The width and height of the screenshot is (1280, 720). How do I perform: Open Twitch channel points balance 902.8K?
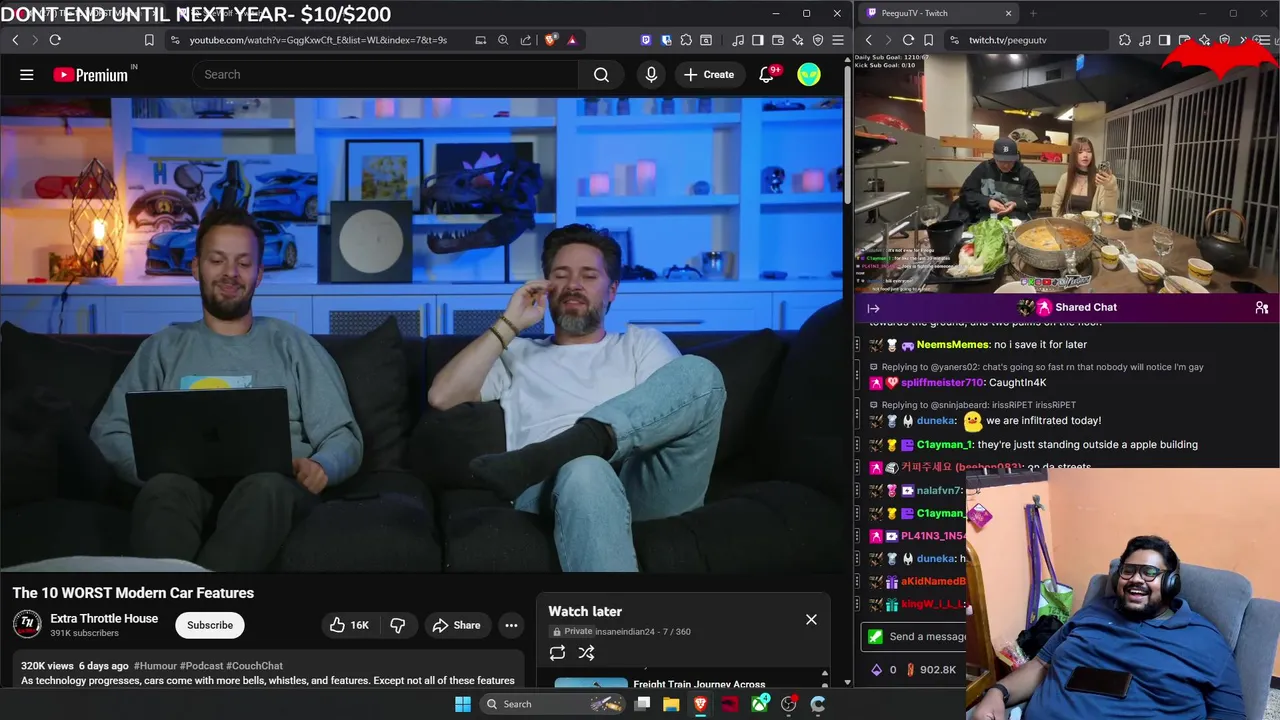tap(930, 670)
